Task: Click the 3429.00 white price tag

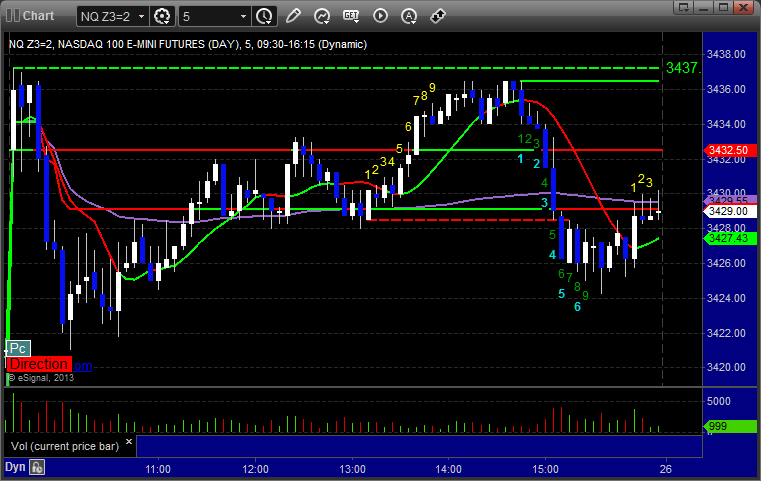Action: [729, 211]
